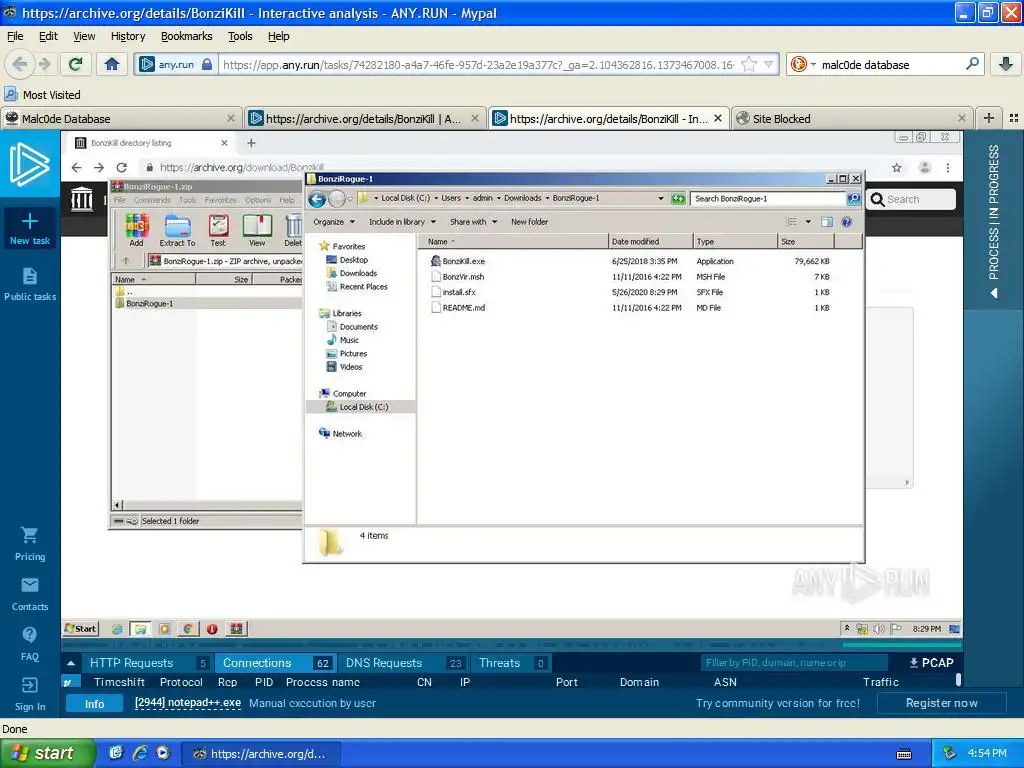Click the Filter by PID, domain field
The image size is (1024, 768).
click(x=794, y=663)
